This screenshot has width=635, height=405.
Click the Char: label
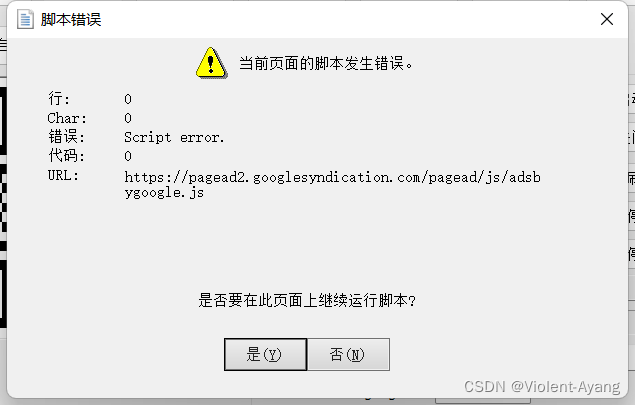(67, 118)
